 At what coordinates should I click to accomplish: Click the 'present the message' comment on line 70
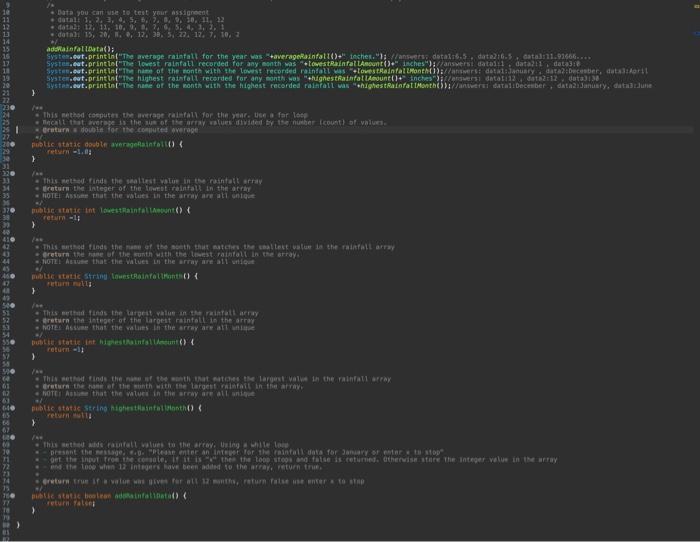[240, 452]
